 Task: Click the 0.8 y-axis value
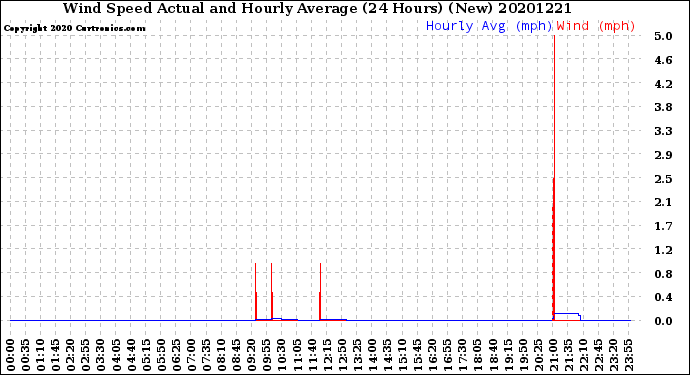point(663,273)
